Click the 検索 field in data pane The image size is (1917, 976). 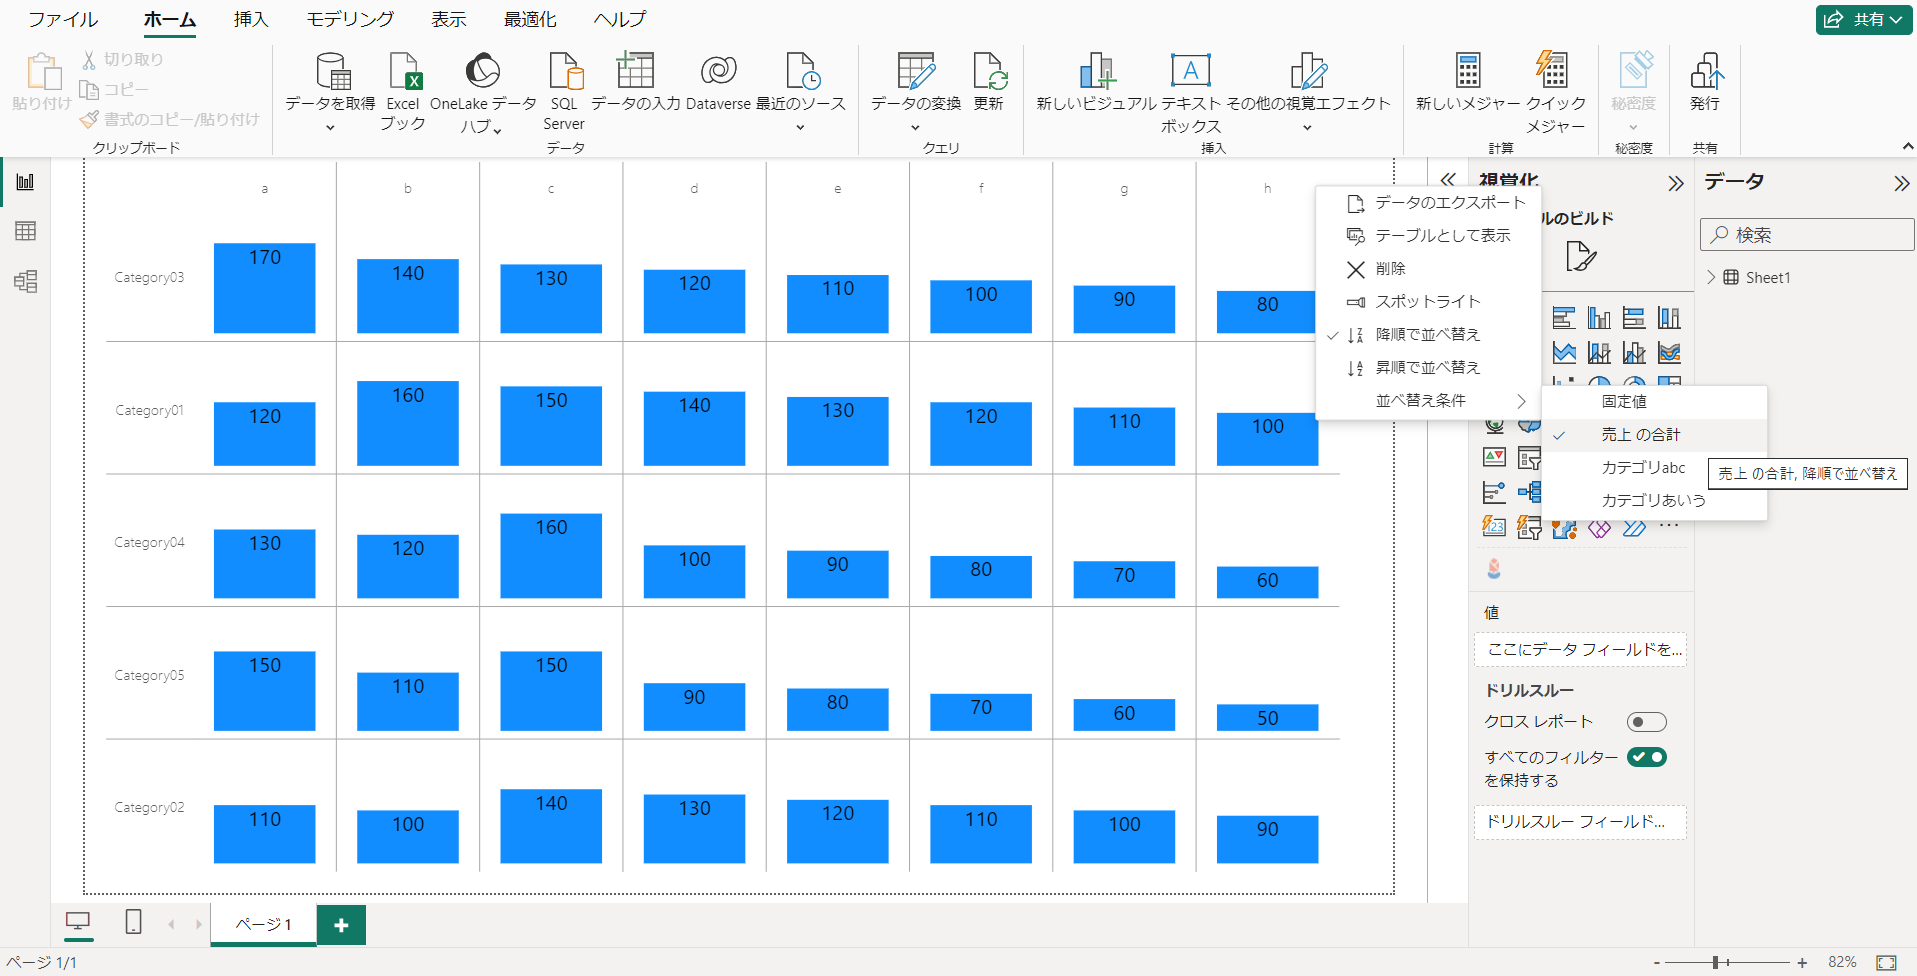1807,235
